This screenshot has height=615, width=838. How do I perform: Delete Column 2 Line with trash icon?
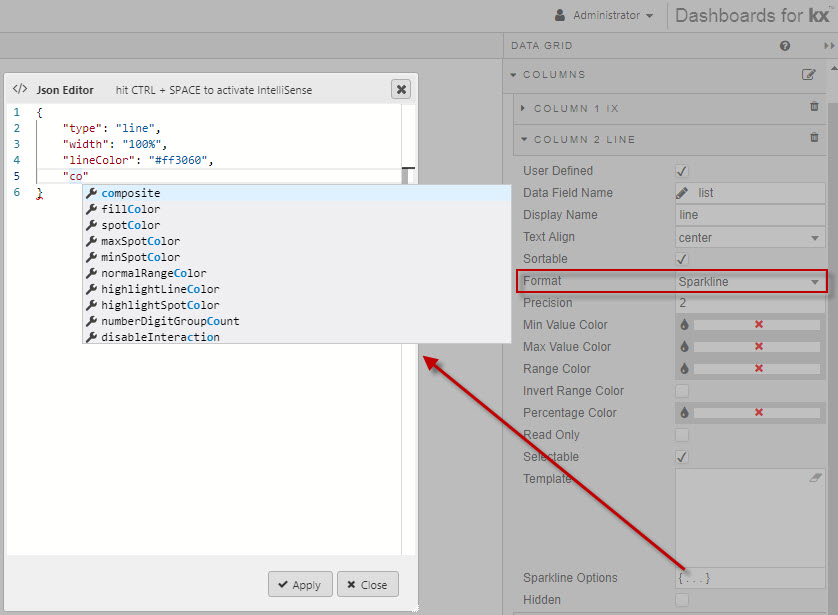[814, 139]
